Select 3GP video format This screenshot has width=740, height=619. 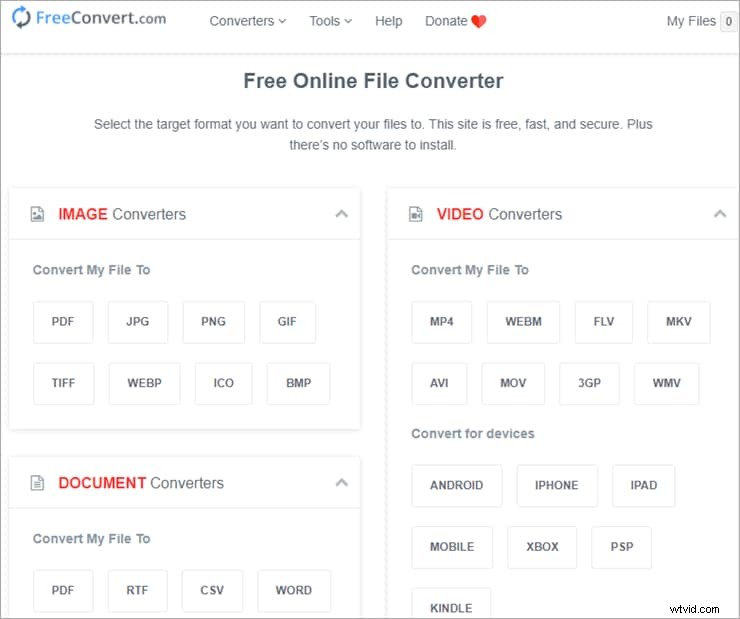point(589,384)
